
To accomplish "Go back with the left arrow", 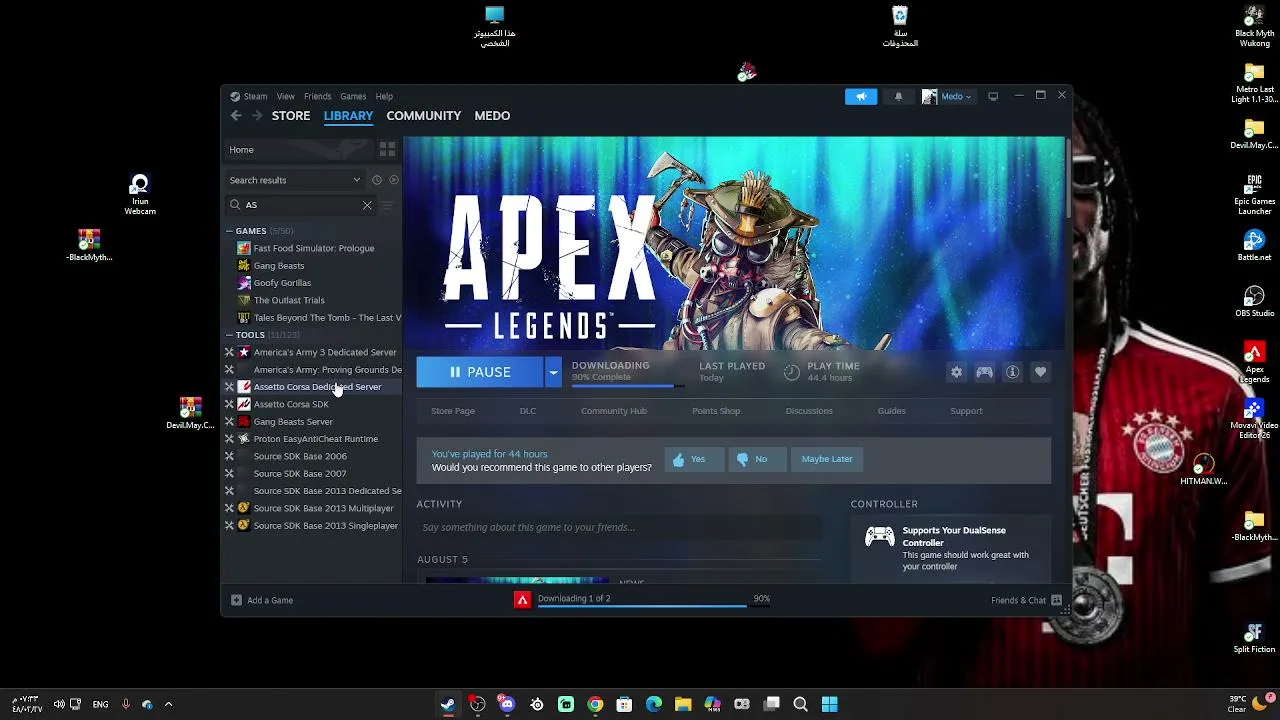I will pos(236,116).
